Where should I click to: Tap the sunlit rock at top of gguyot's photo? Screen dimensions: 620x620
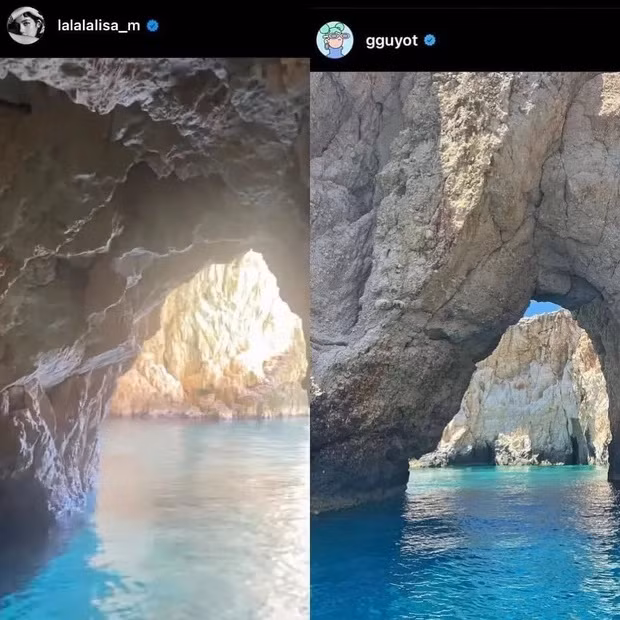point(470,130)
